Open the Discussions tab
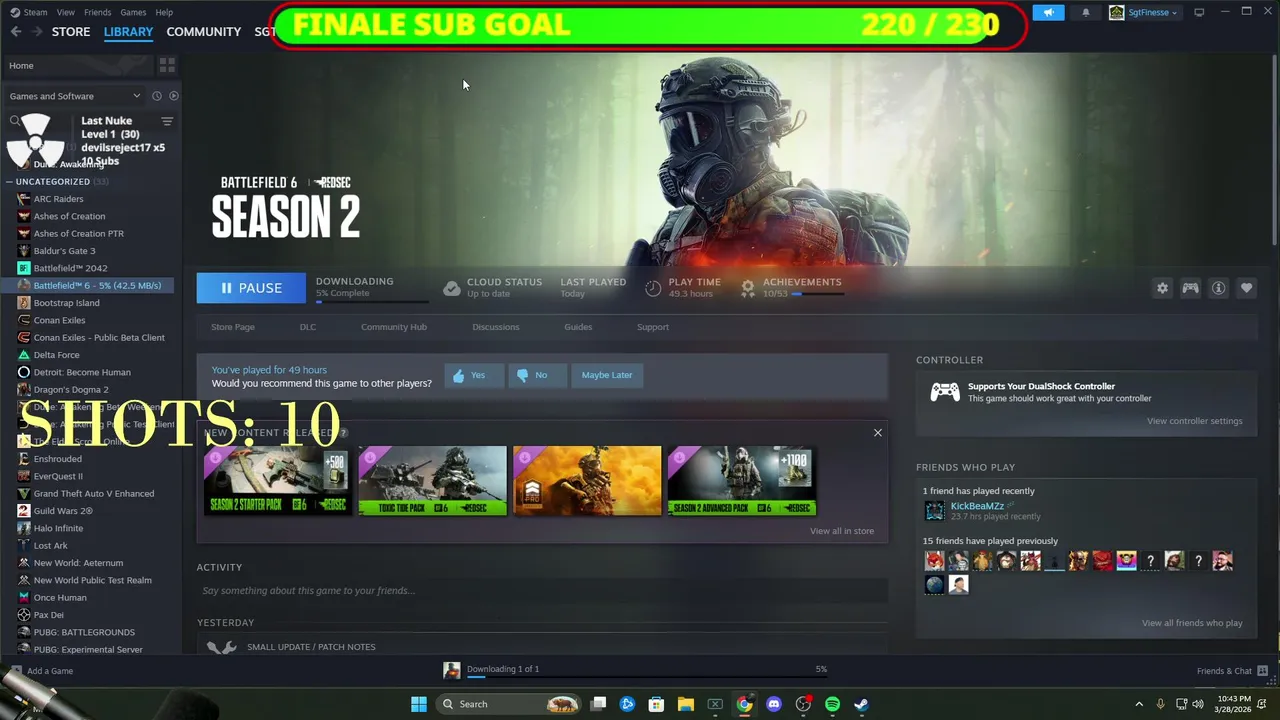Viewport: 1280px width, 720px height. coord(496,327)
